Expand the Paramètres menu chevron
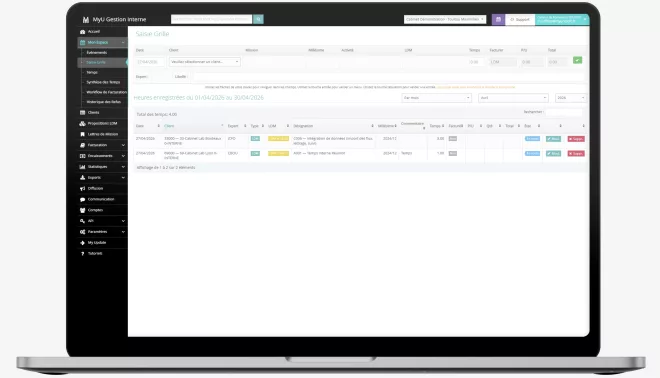Image resolution: width=660 pixels, height=378 pixels. click(x=123, y=232)
